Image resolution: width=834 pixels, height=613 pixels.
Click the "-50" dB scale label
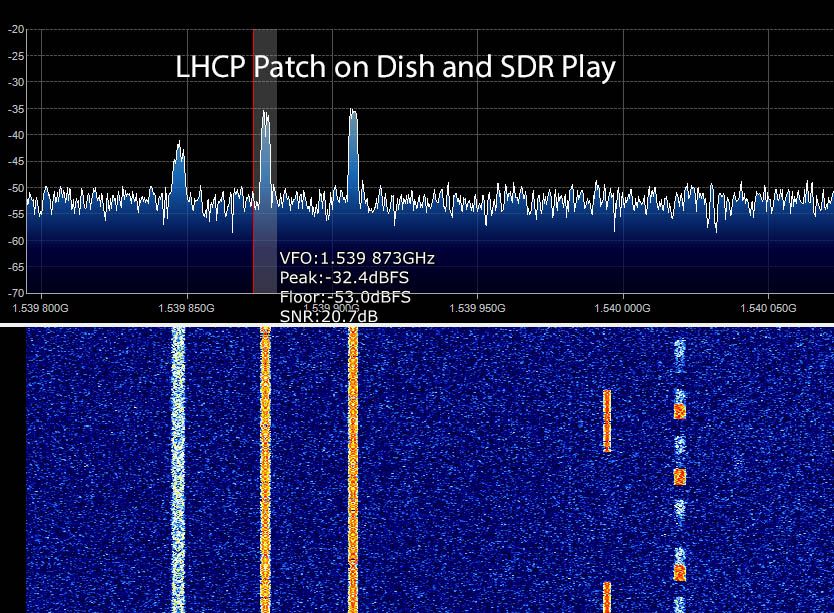[x=16, y=188]
